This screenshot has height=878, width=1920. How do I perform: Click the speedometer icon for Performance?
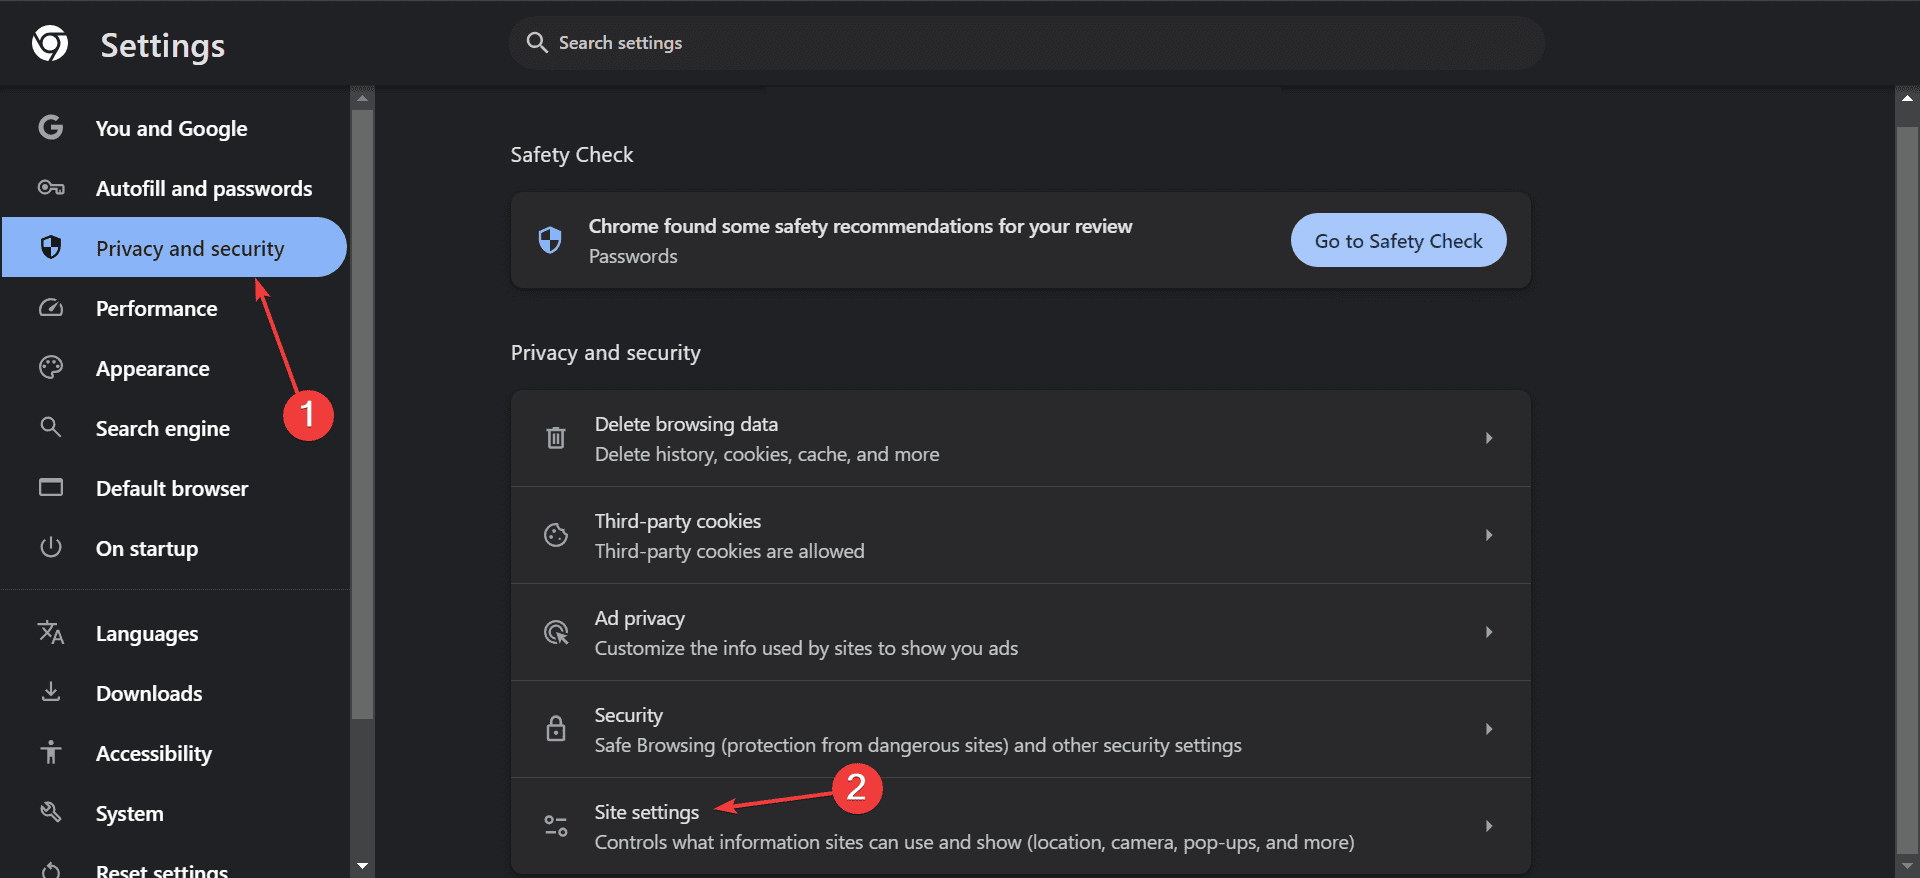click(x=51, y=308)
